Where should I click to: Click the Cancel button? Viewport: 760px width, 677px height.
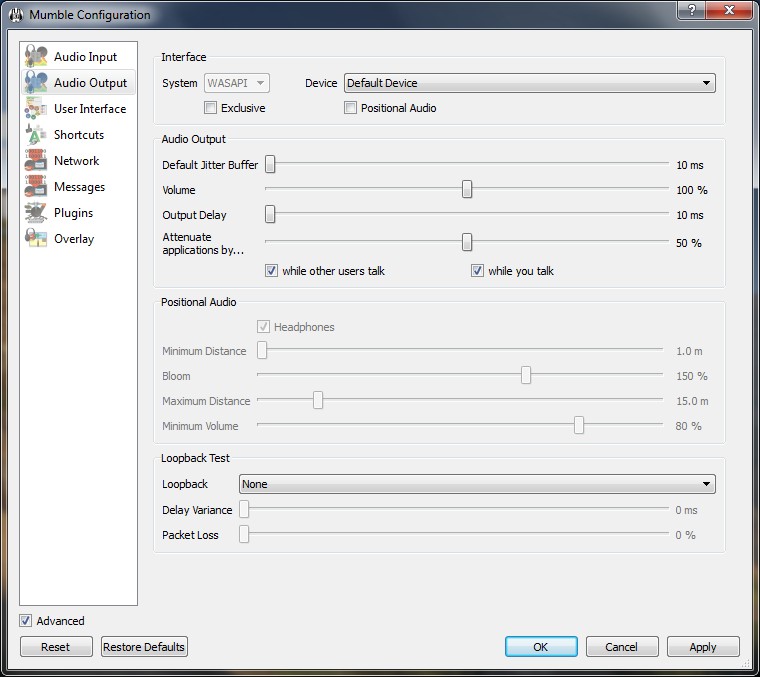[622, 646]
